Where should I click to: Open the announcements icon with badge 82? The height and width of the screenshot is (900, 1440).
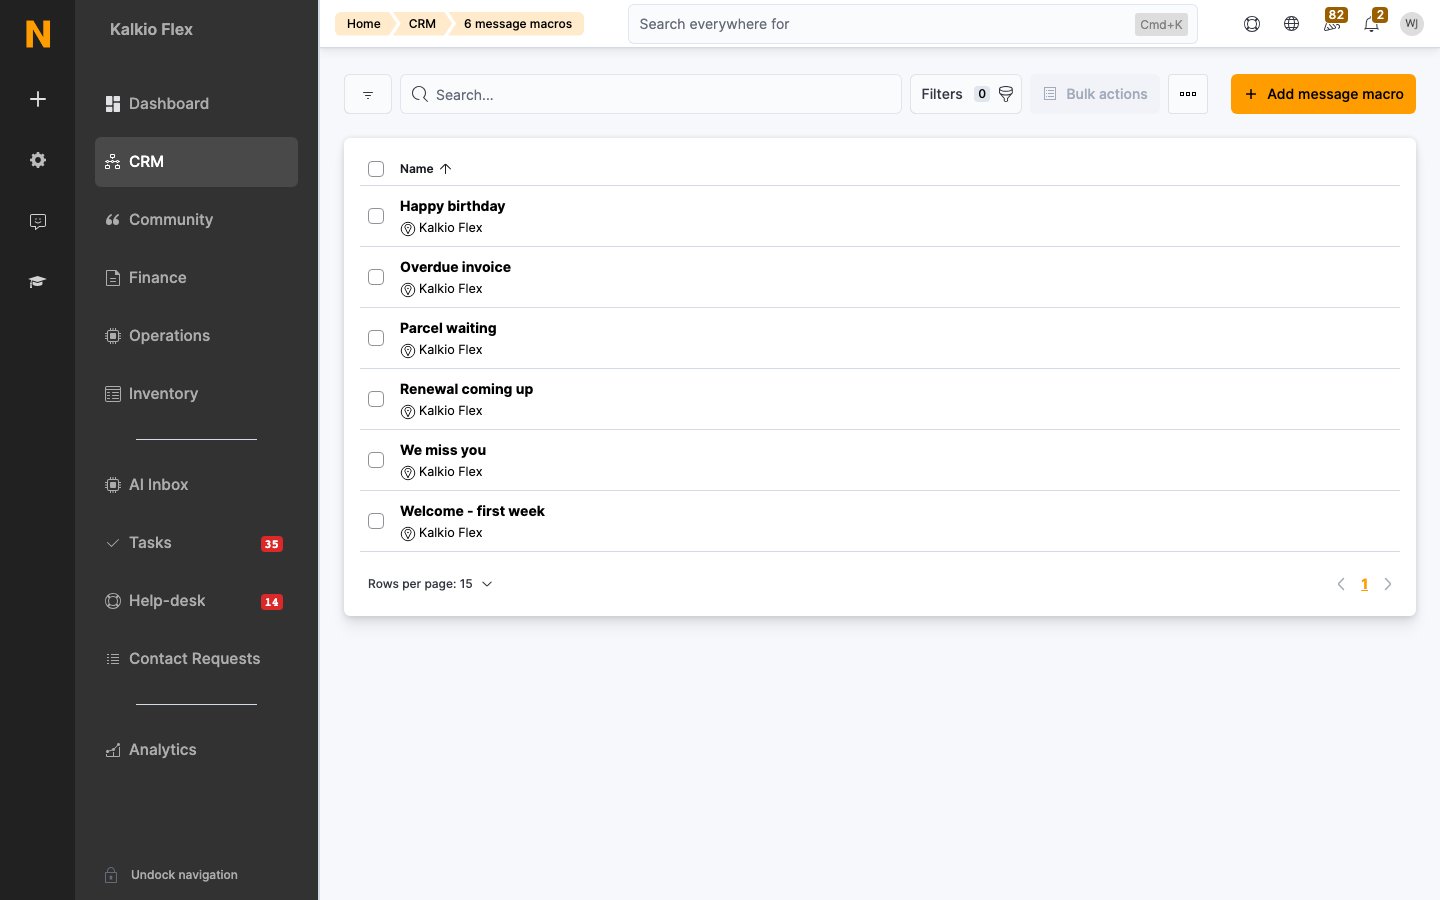pyautogui.click(x=1332, y=22)
